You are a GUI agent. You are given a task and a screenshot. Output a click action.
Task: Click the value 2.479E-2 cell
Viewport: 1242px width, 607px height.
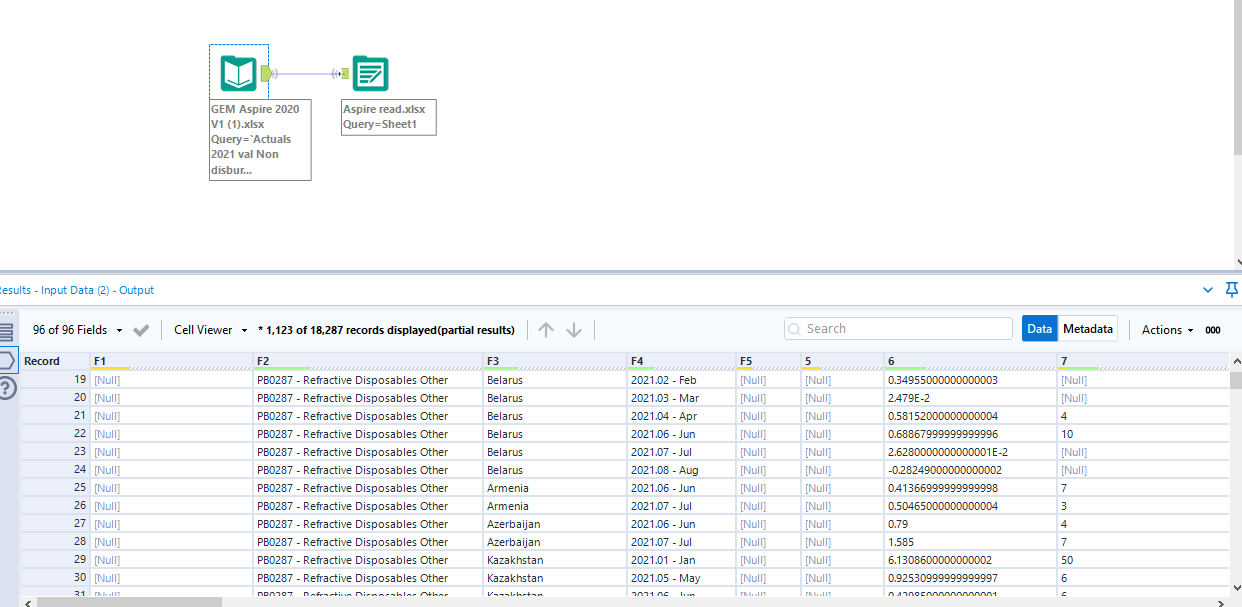coord(969,398)
